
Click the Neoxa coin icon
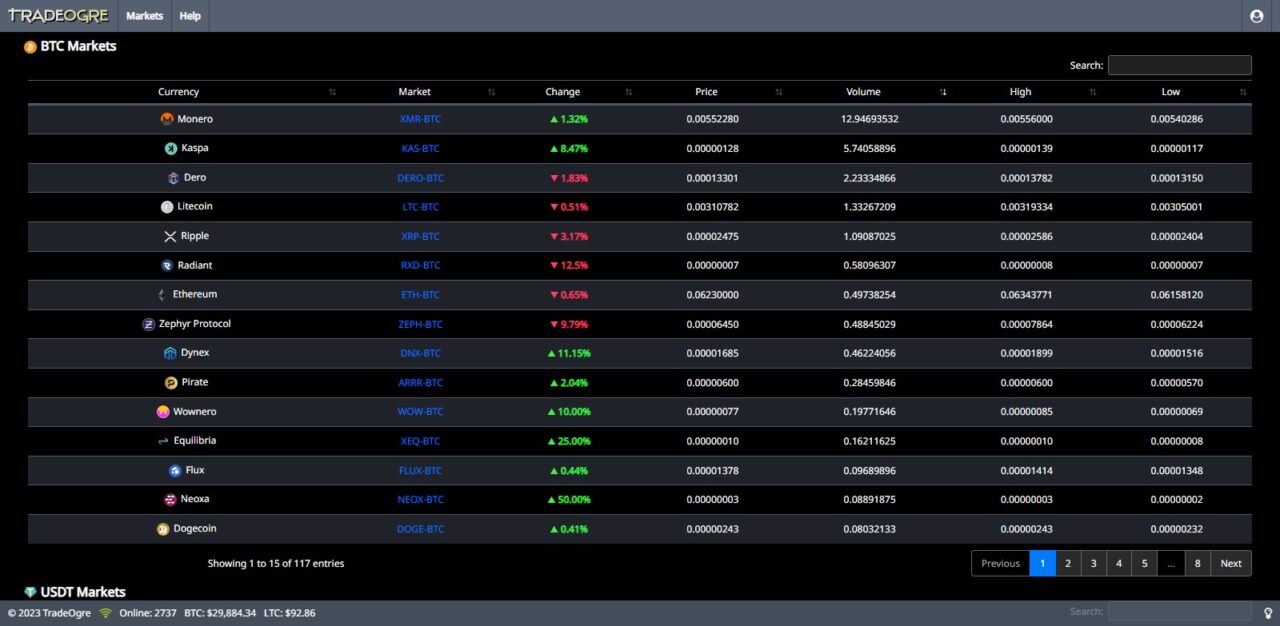point(170,500)
